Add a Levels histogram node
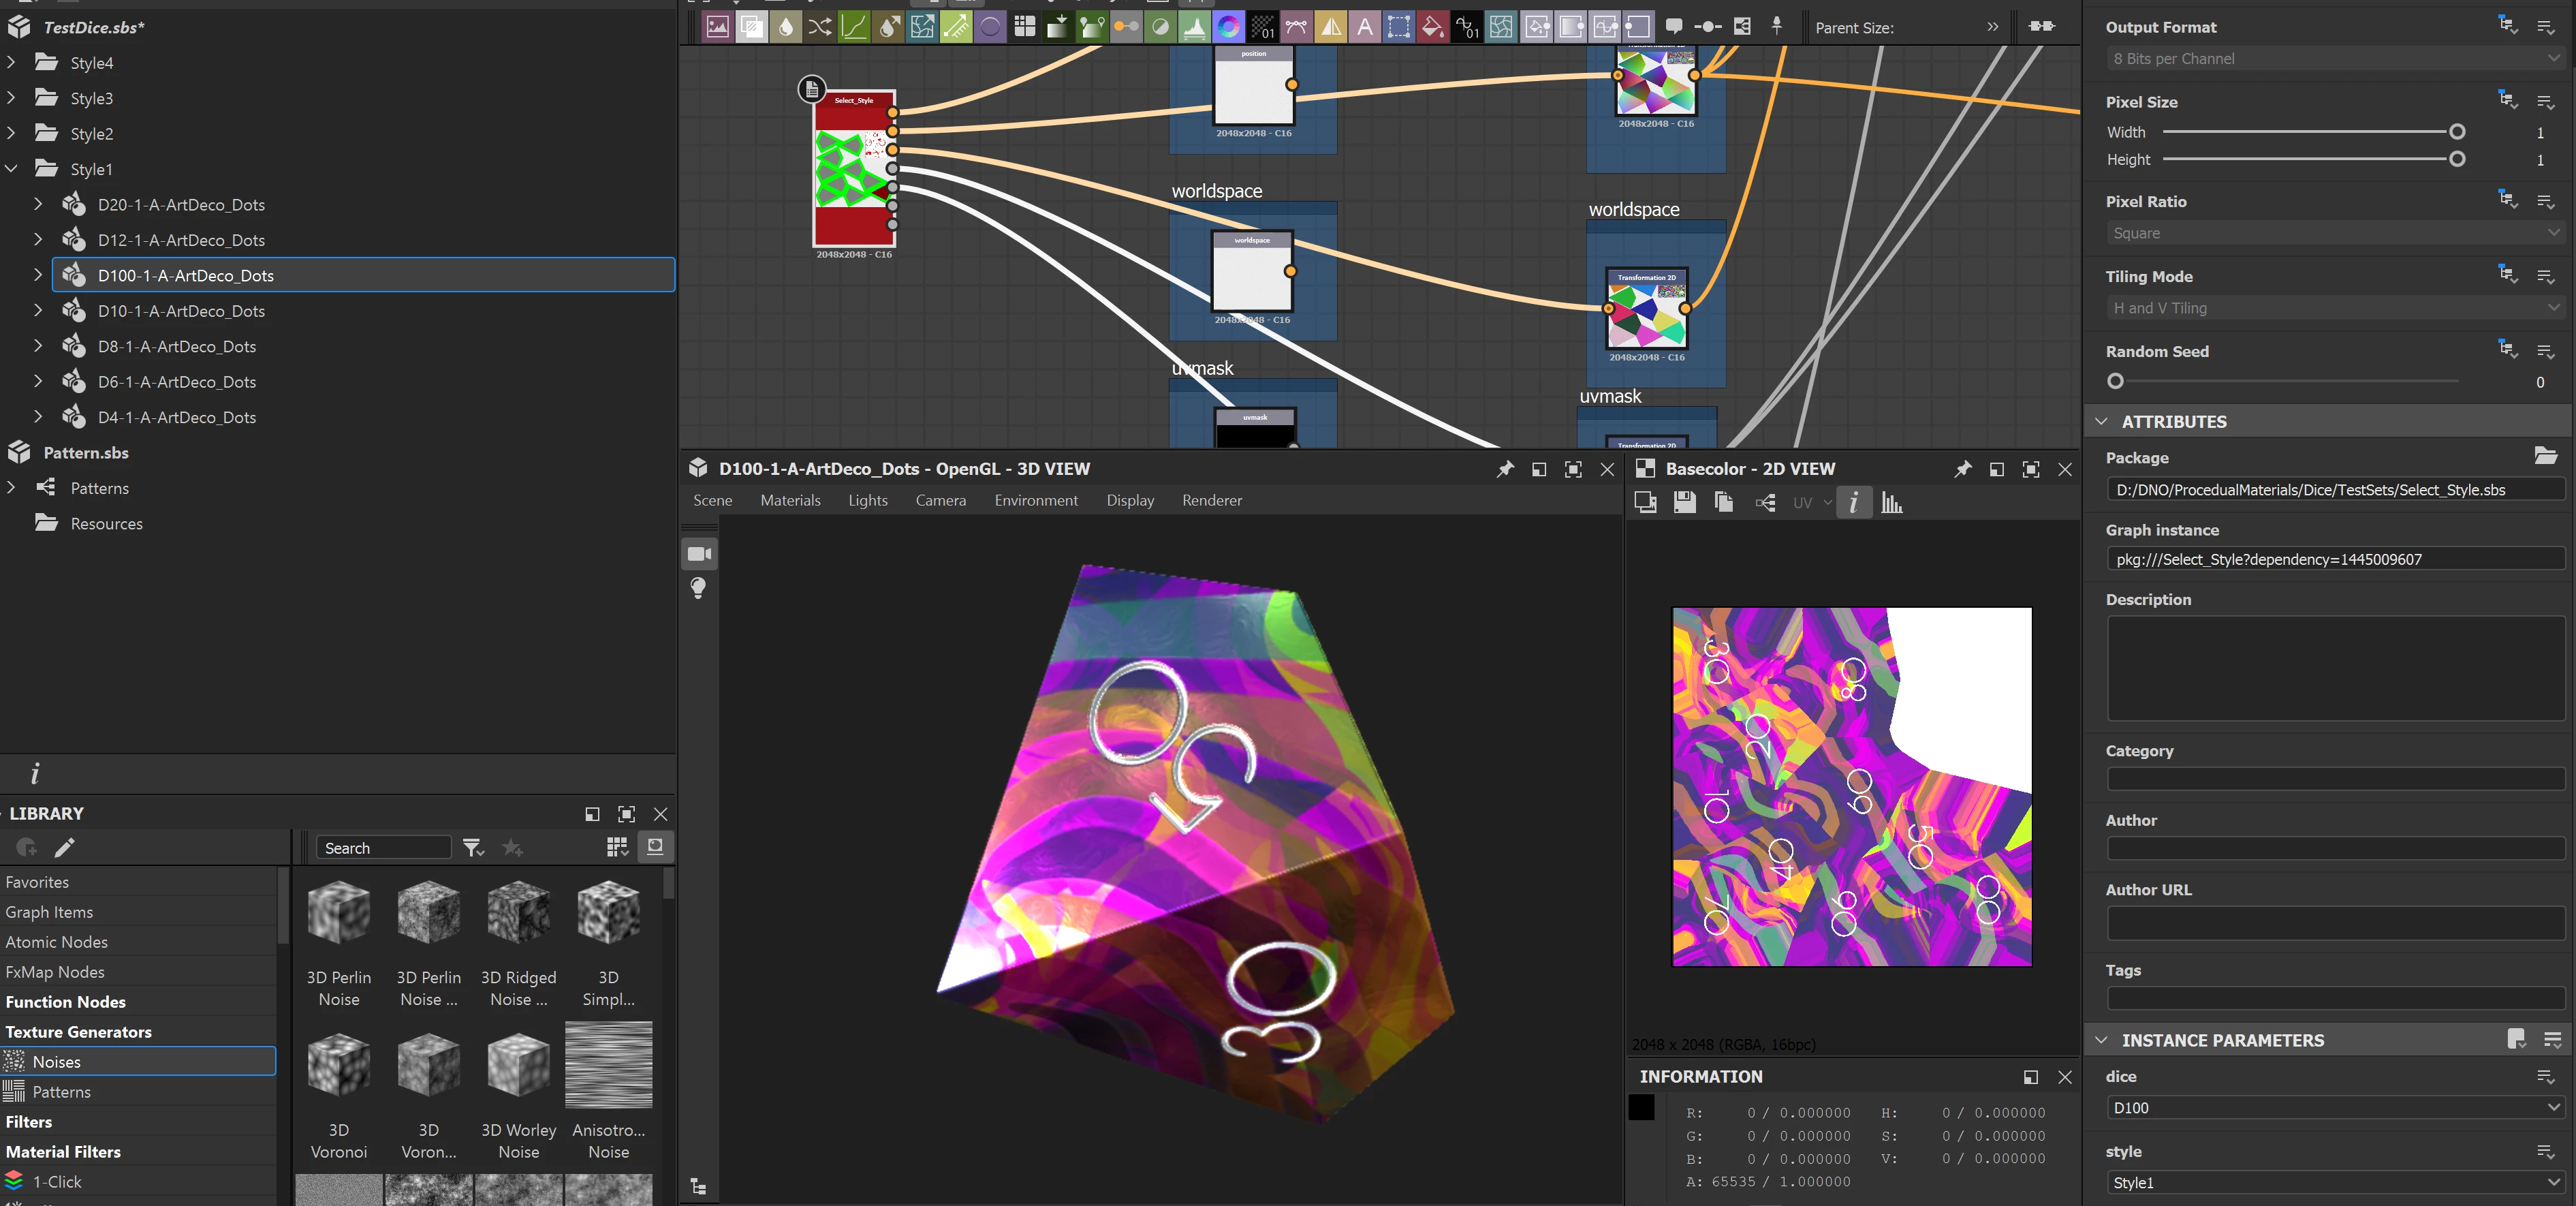2576x1206 pixels. click(x=1194, y=27)
